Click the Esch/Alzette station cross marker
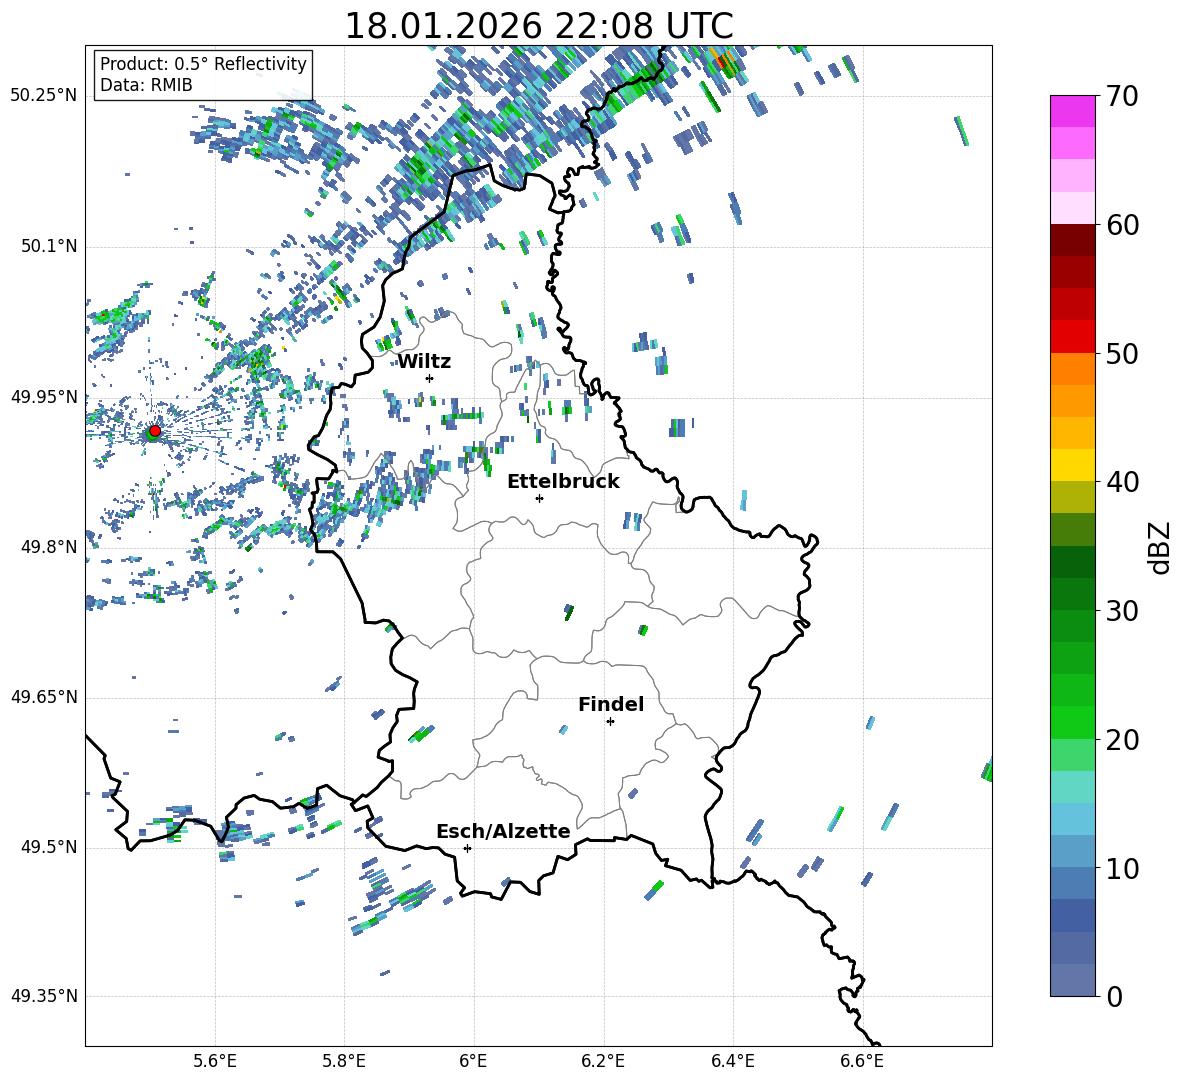The width and height of the screenshot is (1184, 1081). click(467, 848)
